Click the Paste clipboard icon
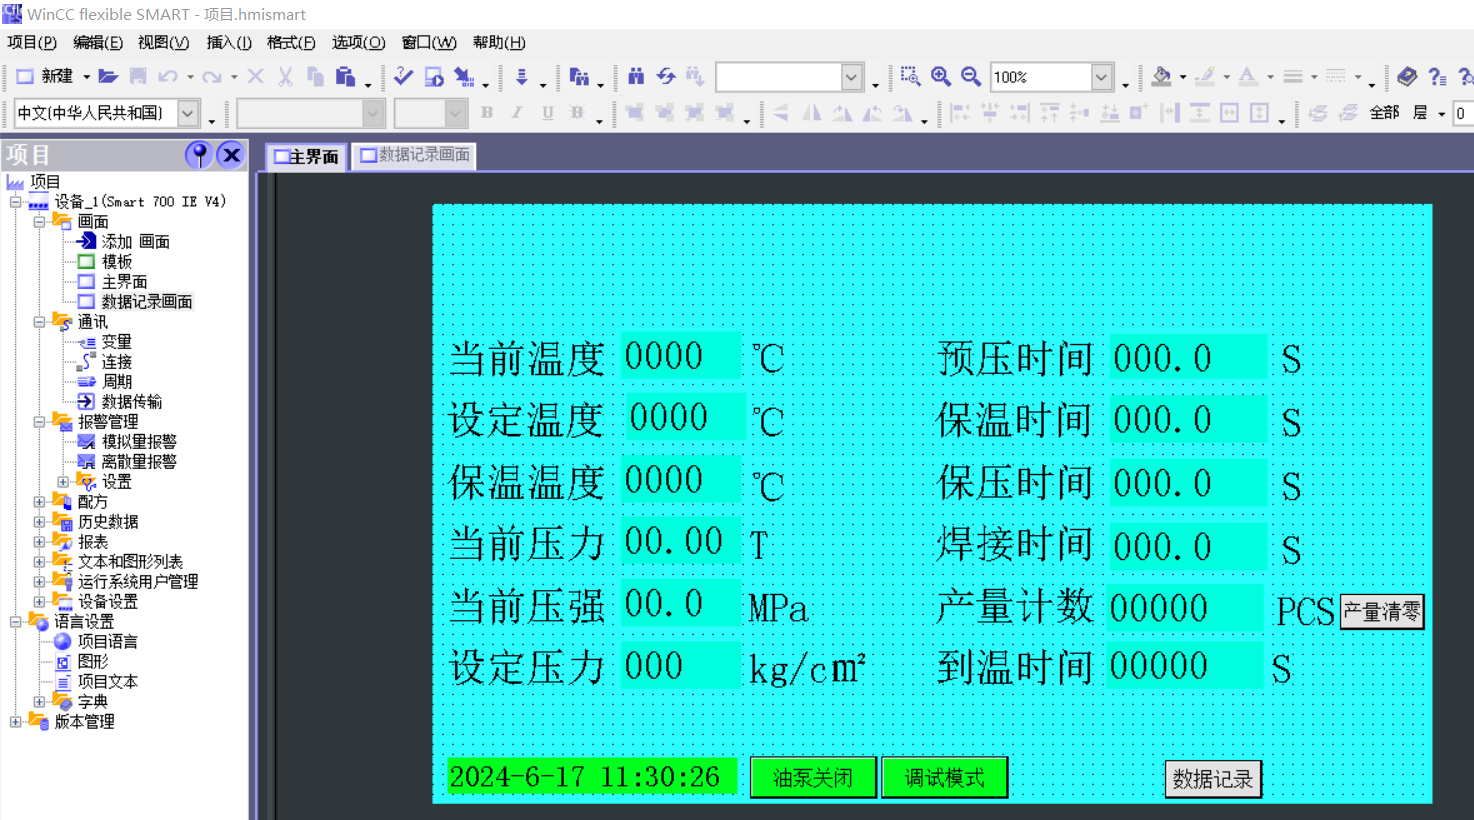1474x820 pixels. (x=345, y=77)
